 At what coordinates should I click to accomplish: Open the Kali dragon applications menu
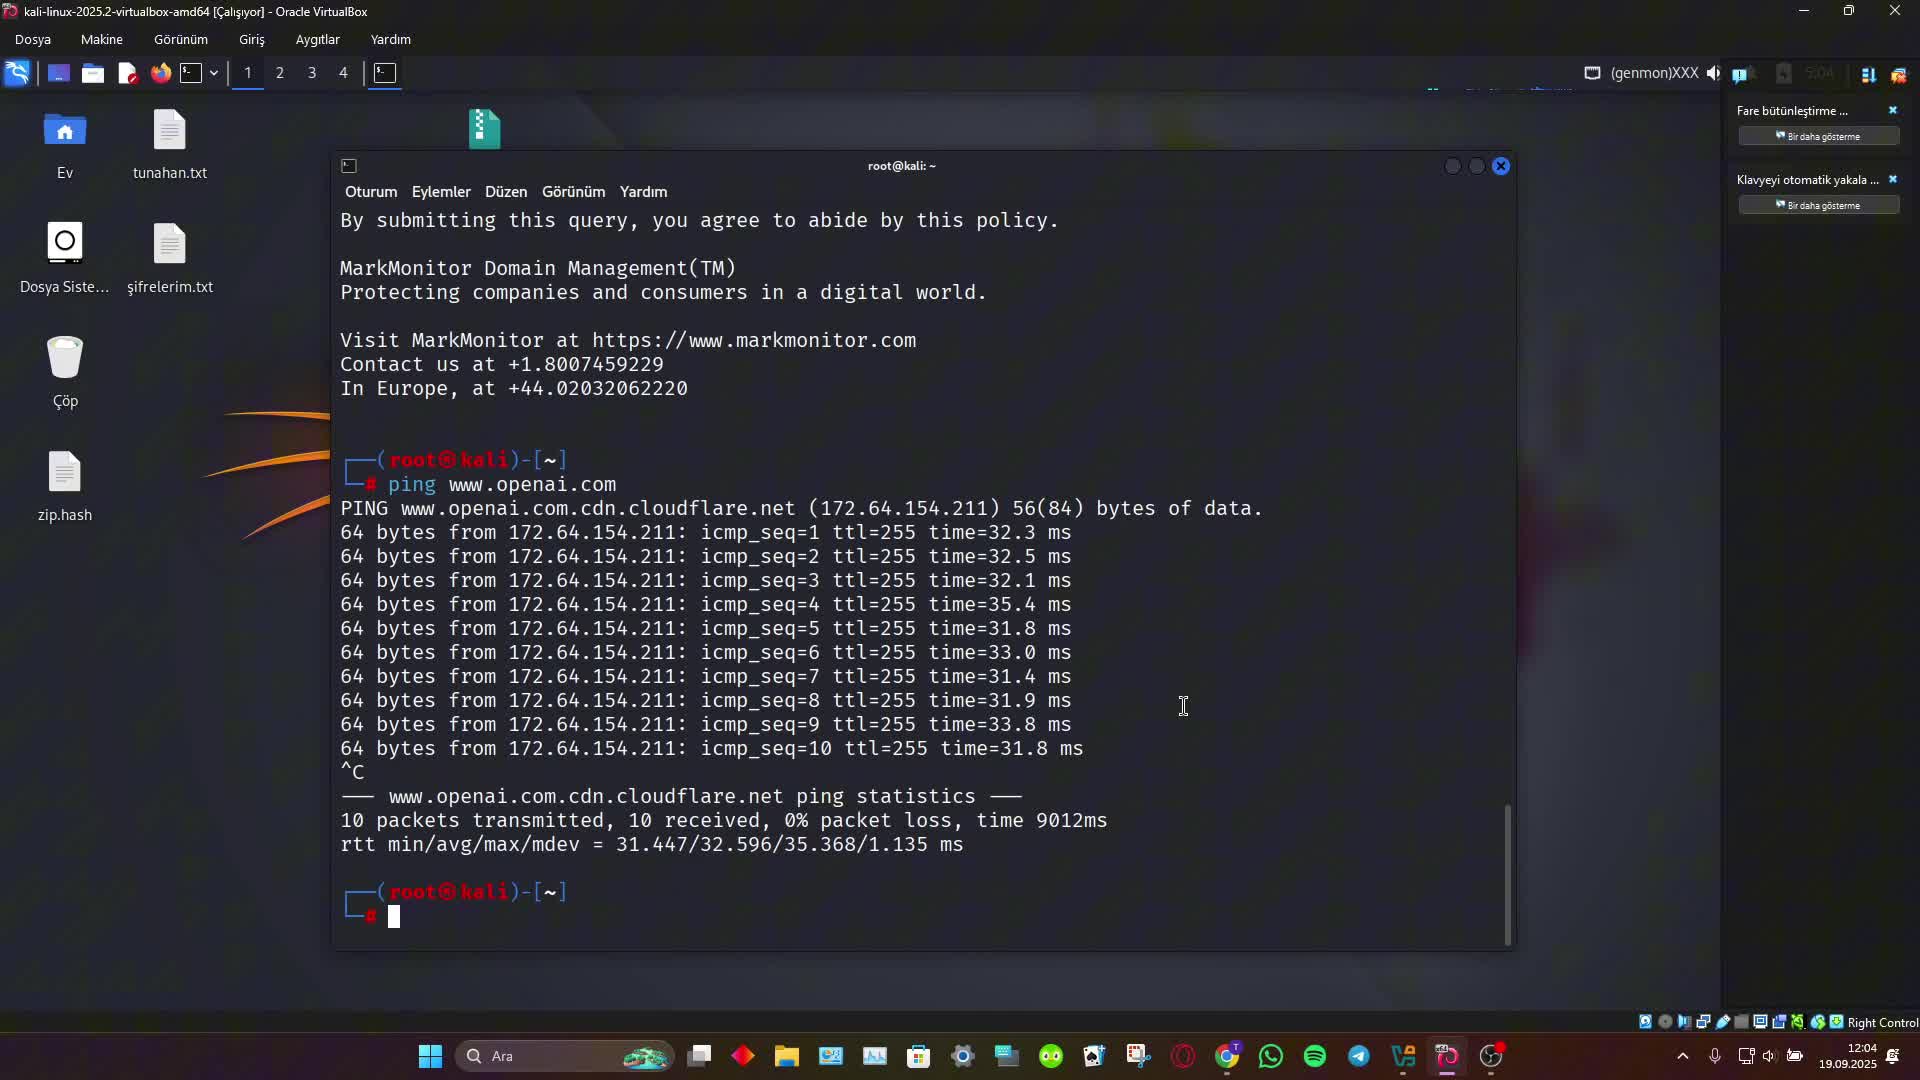pyautogui.click(x=17, y=73)
